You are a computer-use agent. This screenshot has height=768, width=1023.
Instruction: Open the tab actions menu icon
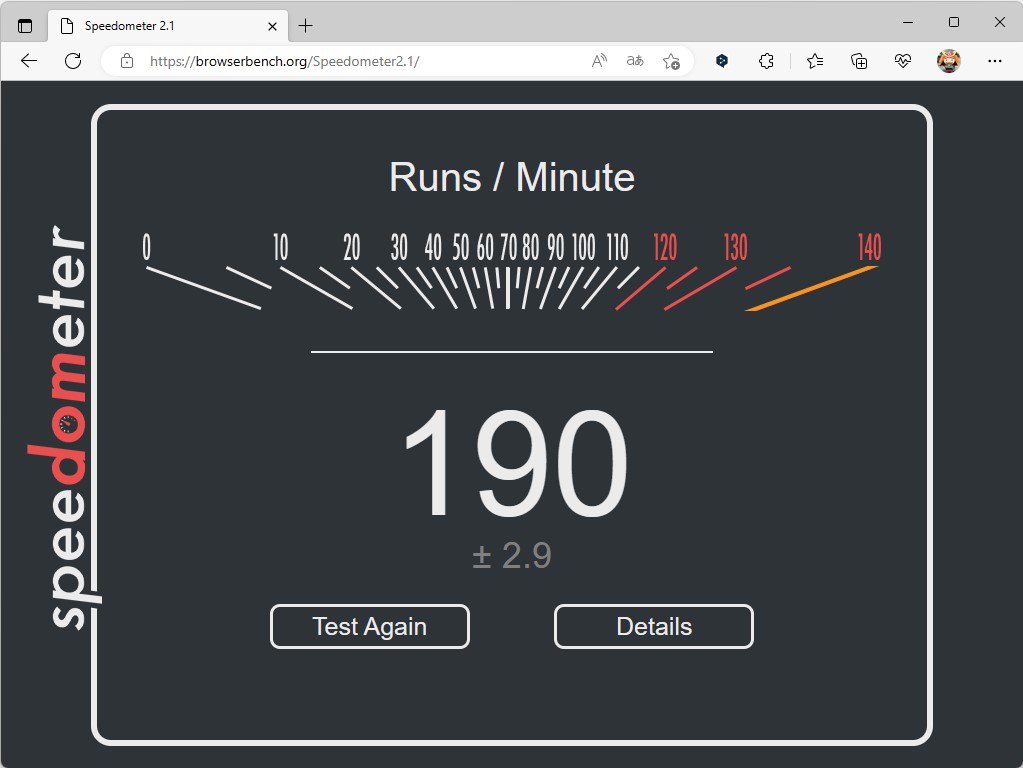click(25, 26)
